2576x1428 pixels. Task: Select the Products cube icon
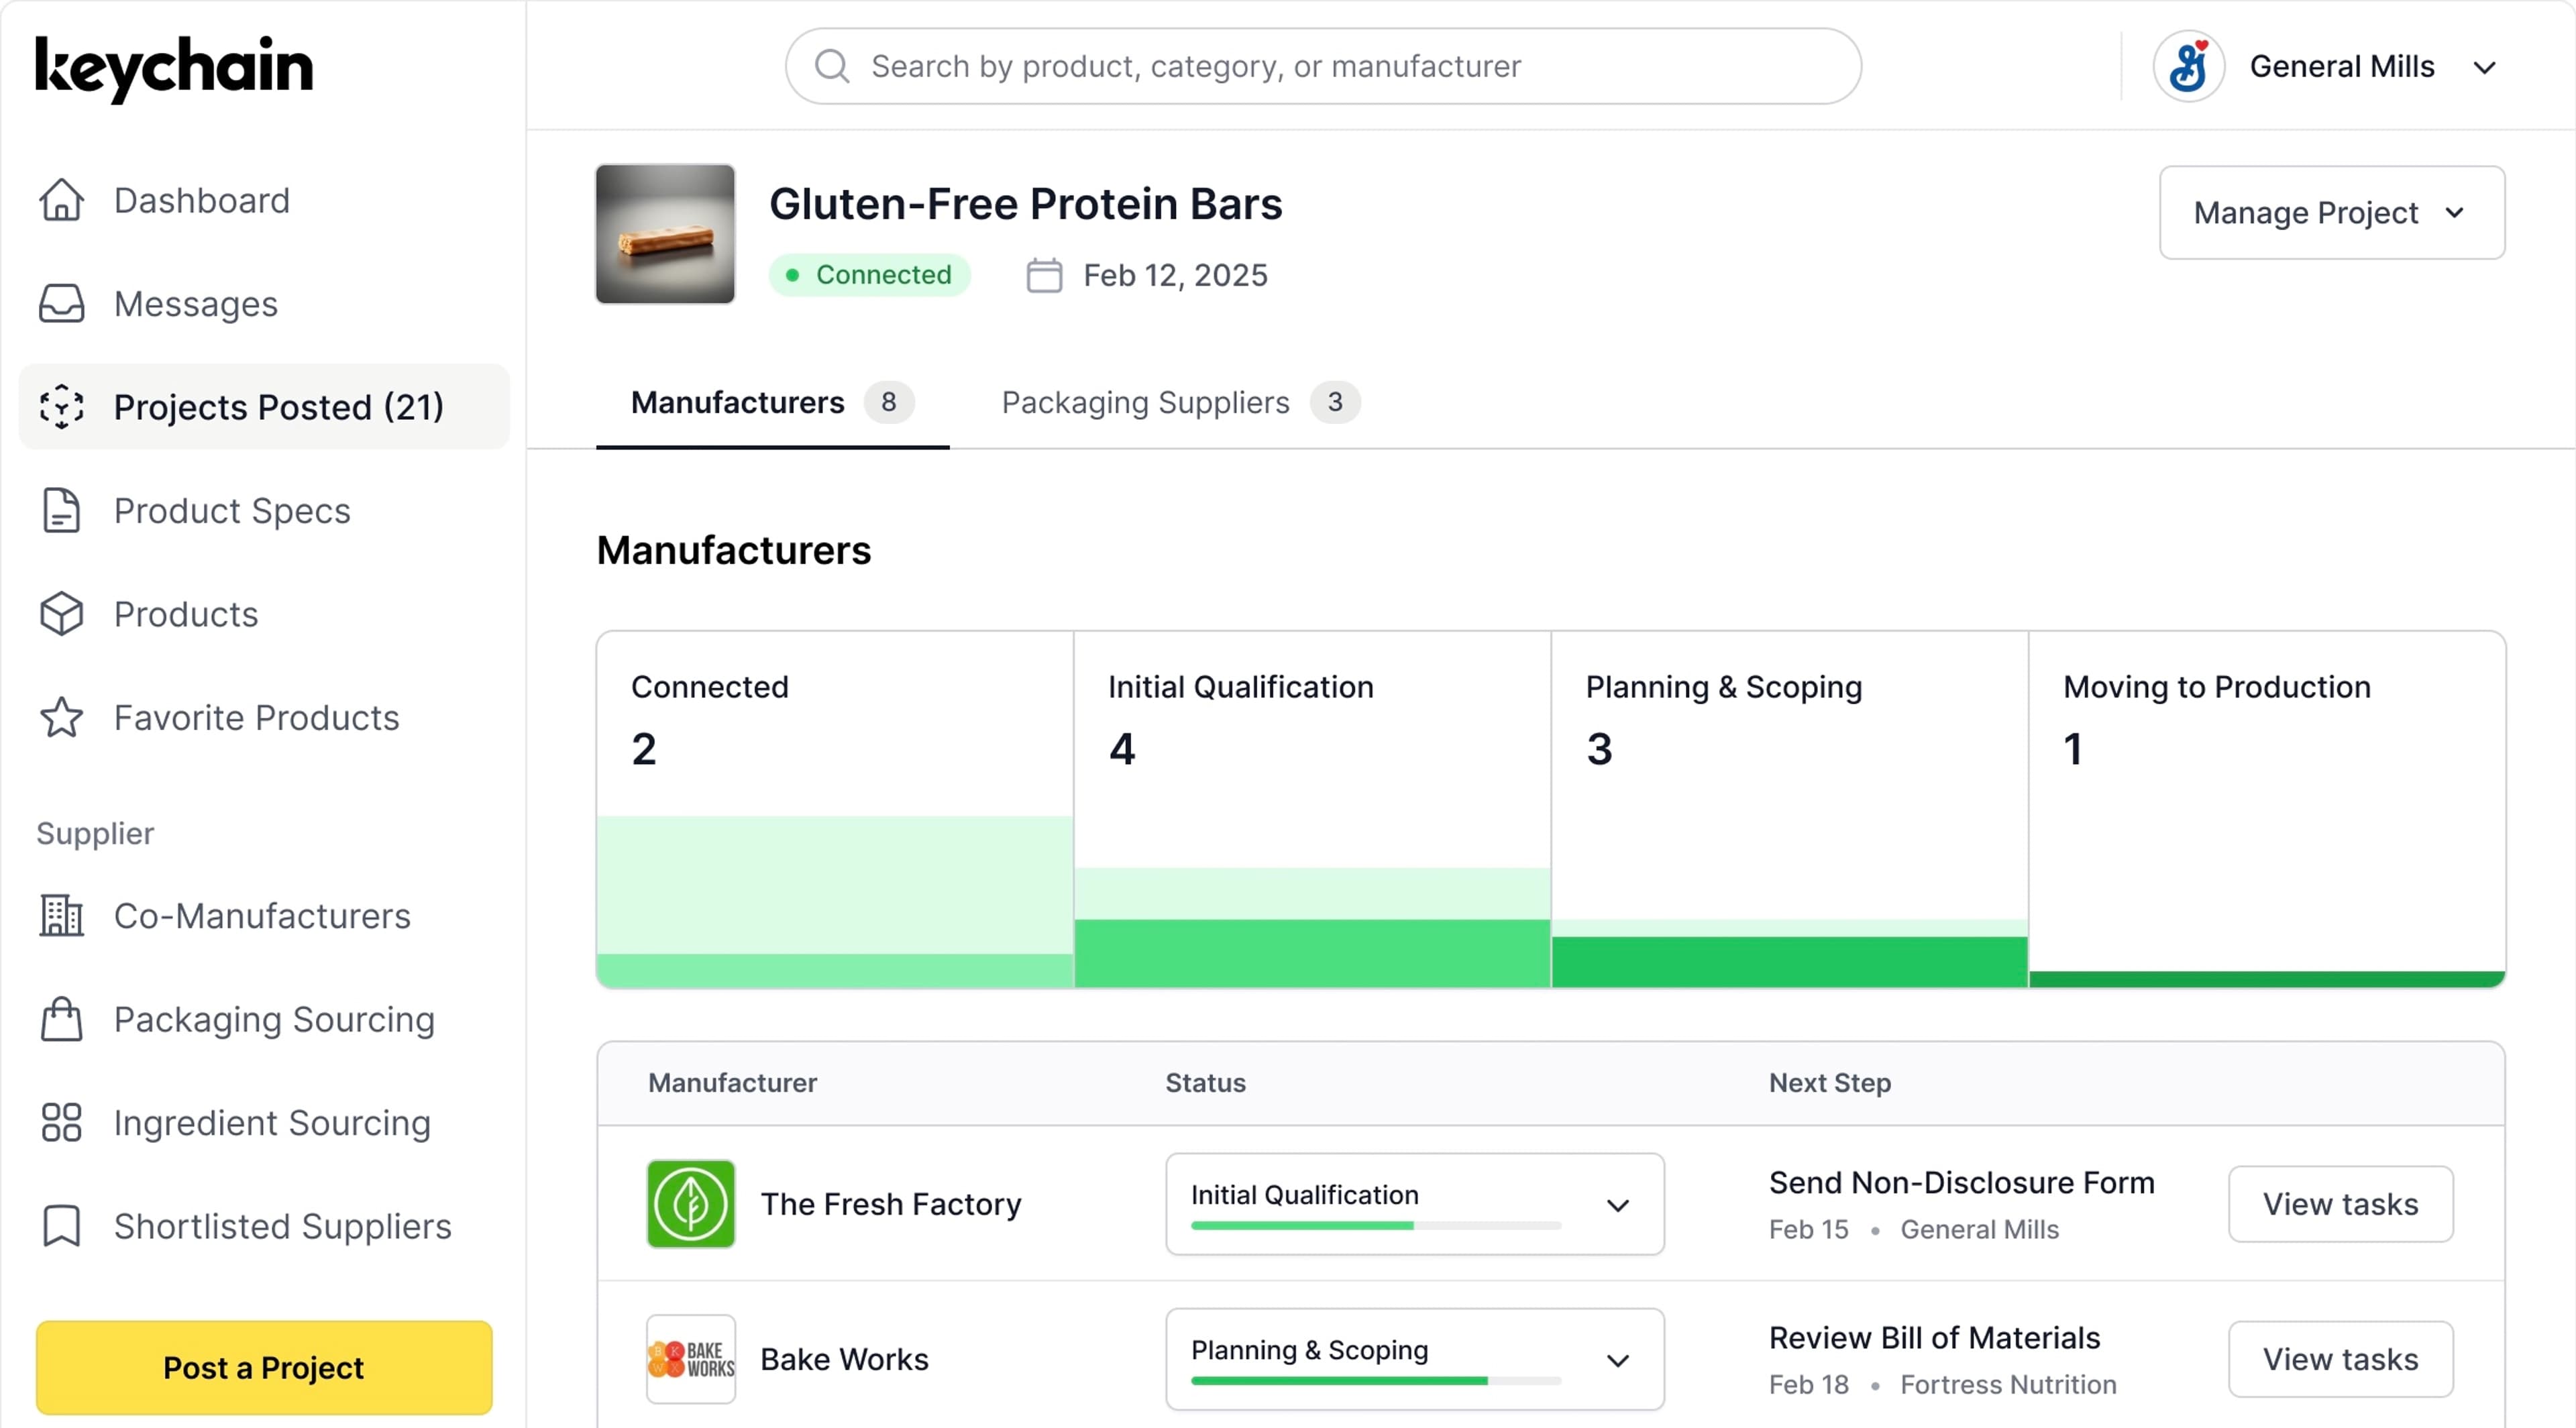point(61,613)
